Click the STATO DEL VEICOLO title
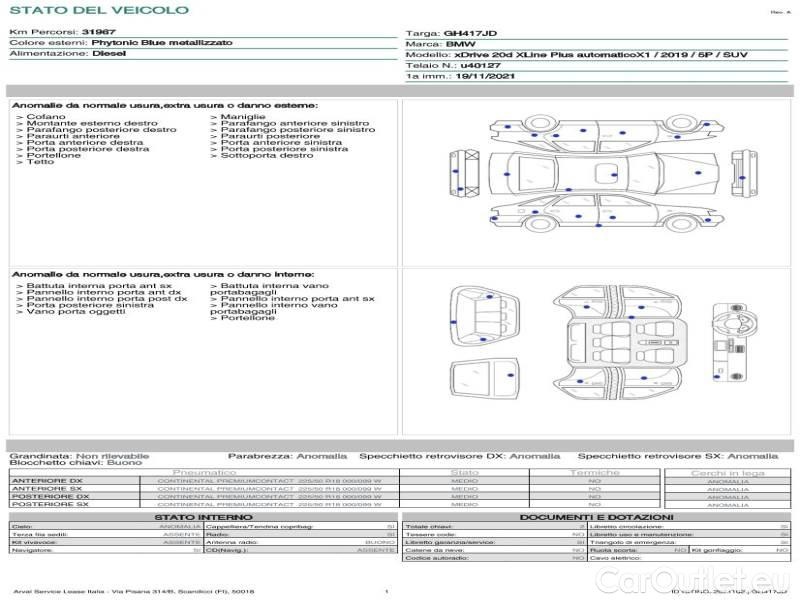 (x=98, y=10)
